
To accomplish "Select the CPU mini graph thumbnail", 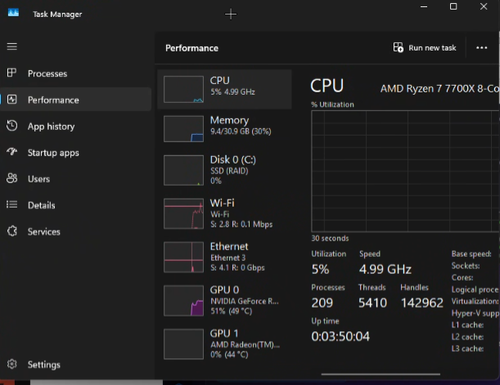I will pyautogui.click(x=184, y=89).
